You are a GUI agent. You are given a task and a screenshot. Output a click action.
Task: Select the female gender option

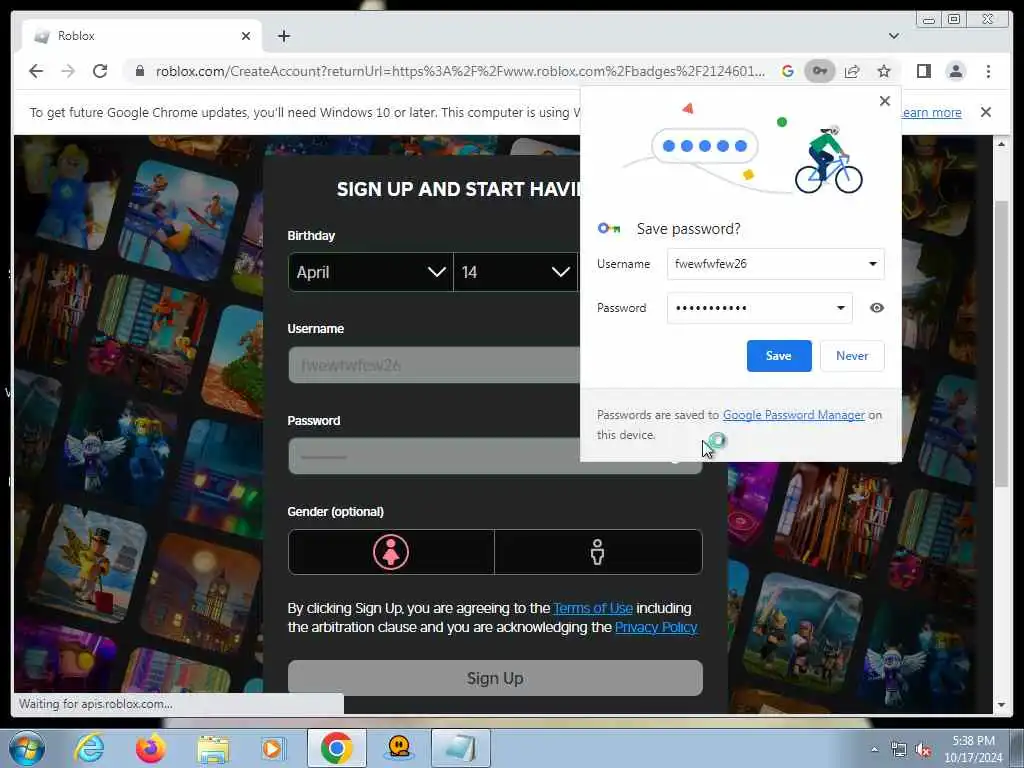click(391, 552)
